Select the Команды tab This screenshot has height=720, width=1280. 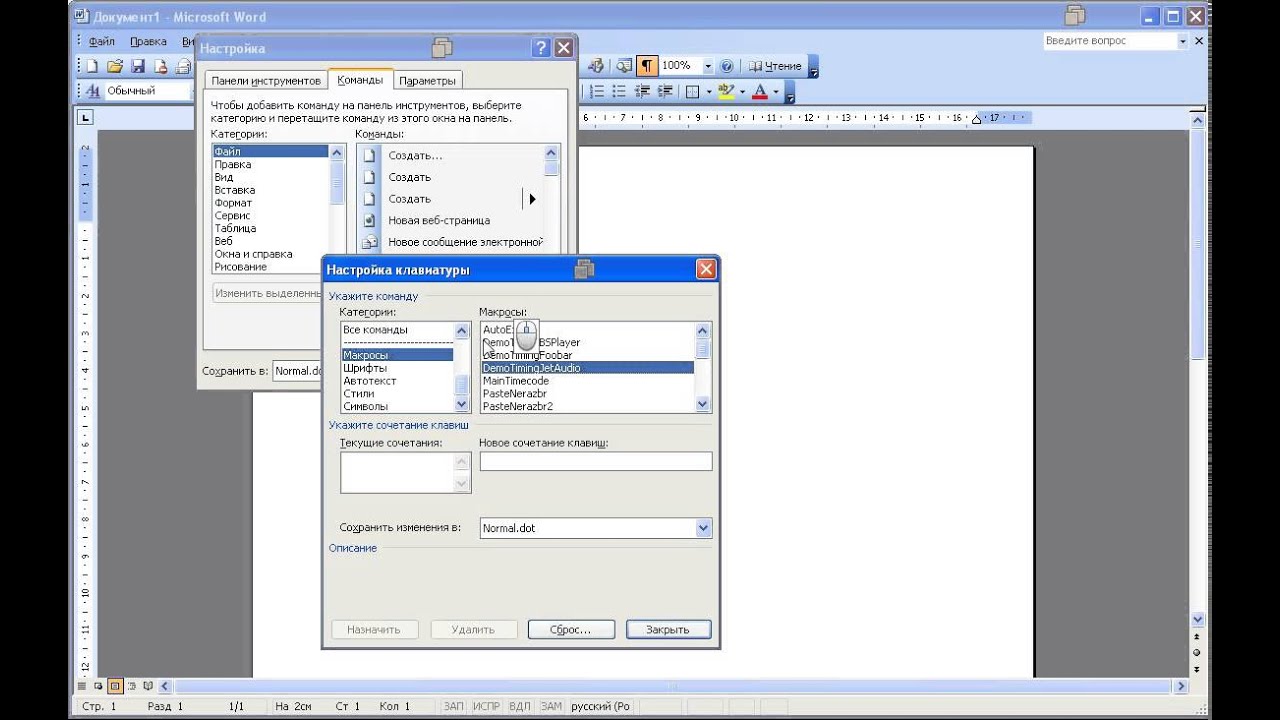click(x=360, y=80)
